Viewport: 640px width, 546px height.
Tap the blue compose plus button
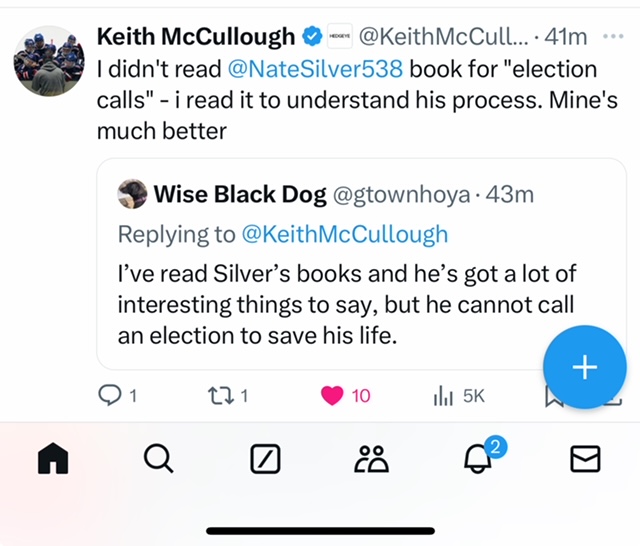coord(584,367)
